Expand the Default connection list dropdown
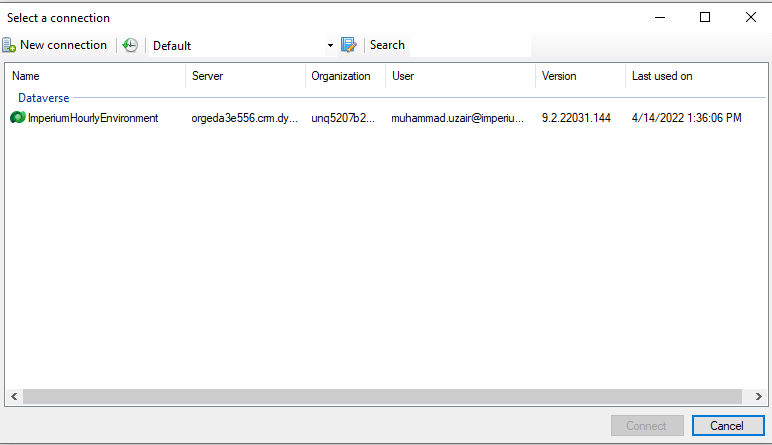The height and width of the screenshot is (445, 772). [331, 46]
